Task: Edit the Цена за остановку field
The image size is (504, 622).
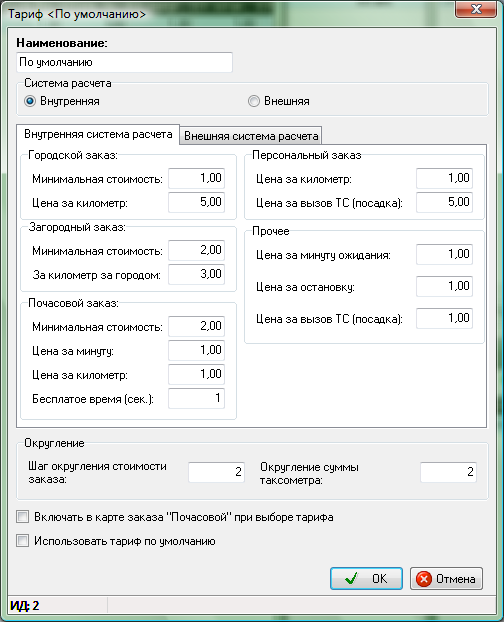Action: click(x=444, y=286)
